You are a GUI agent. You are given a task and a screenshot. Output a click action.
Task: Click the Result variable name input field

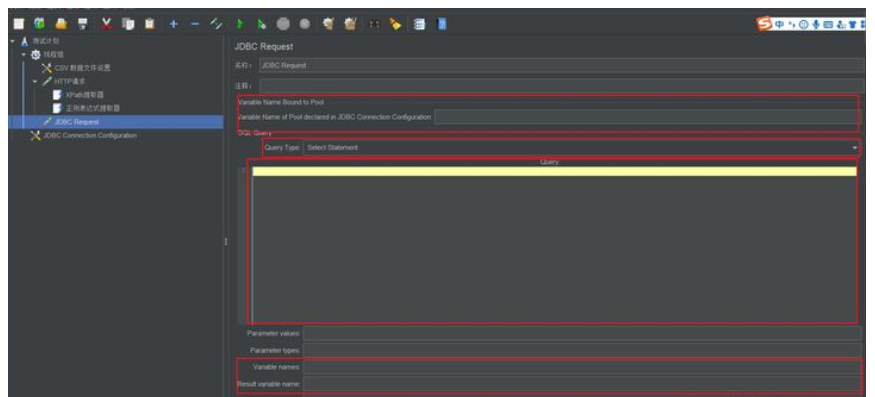point(582,384)
